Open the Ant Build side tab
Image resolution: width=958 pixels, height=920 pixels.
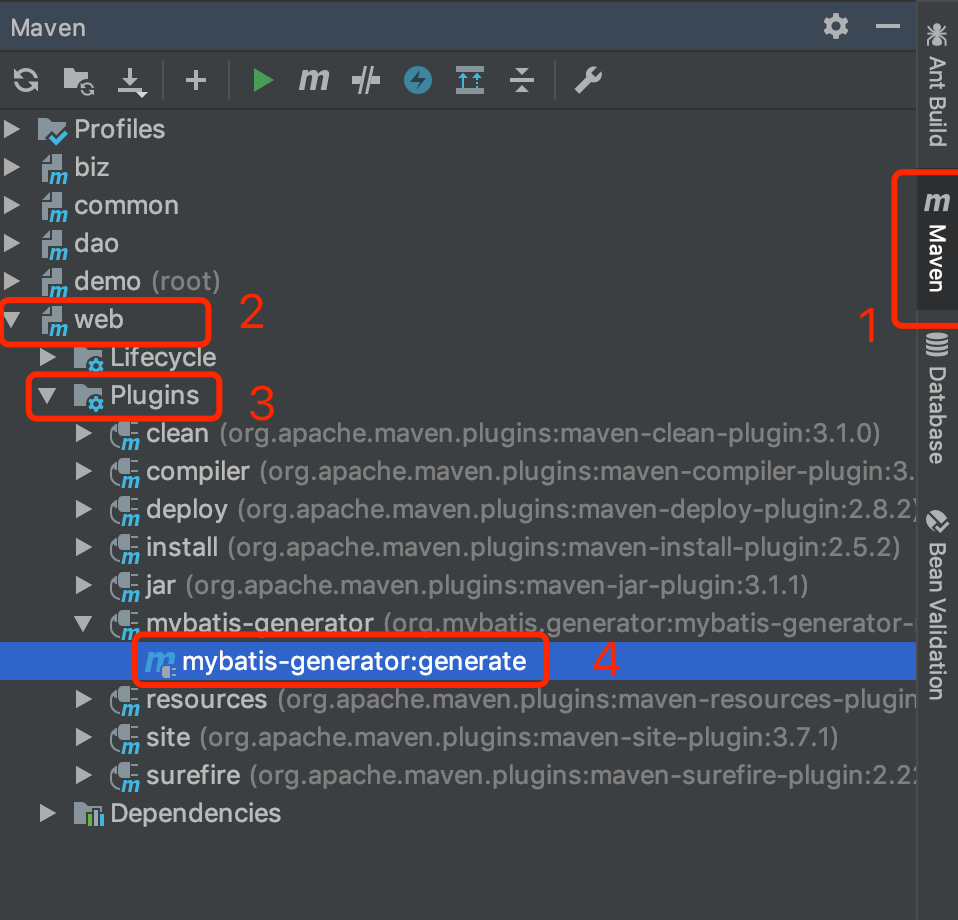[x=937, y=85]
